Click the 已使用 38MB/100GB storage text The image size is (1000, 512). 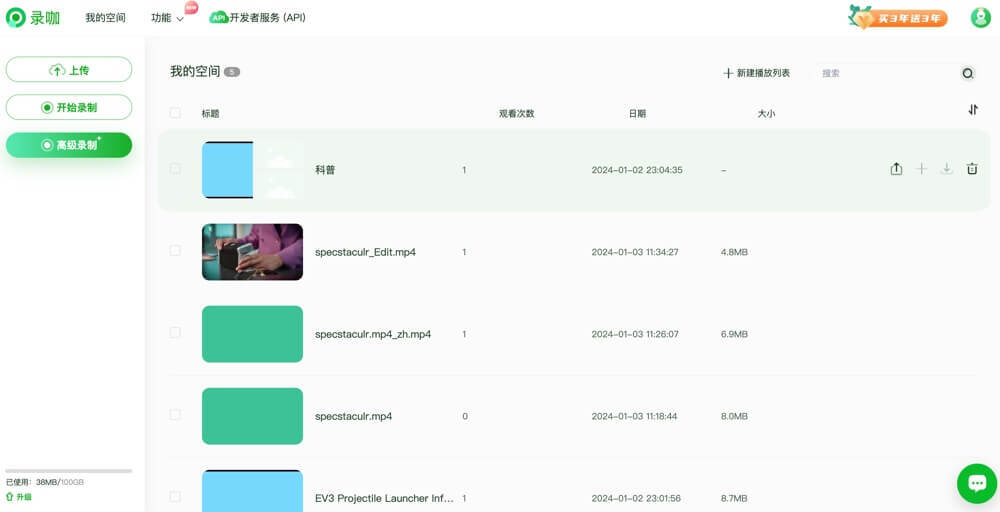tap(45, 483)
